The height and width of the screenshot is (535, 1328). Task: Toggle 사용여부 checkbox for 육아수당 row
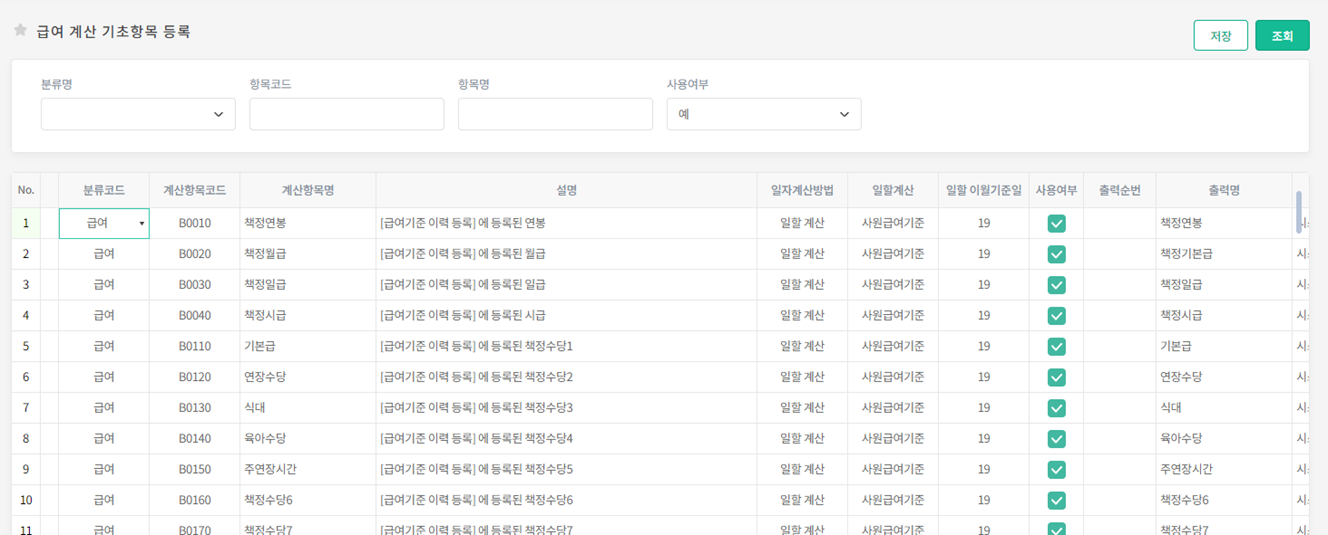coord(1056,439)
